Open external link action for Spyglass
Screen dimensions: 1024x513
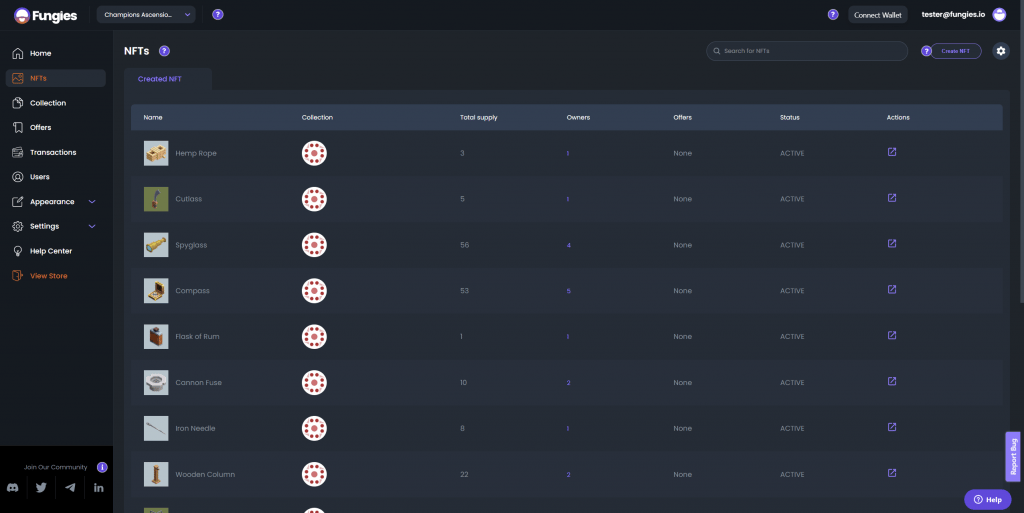[892, 244]
